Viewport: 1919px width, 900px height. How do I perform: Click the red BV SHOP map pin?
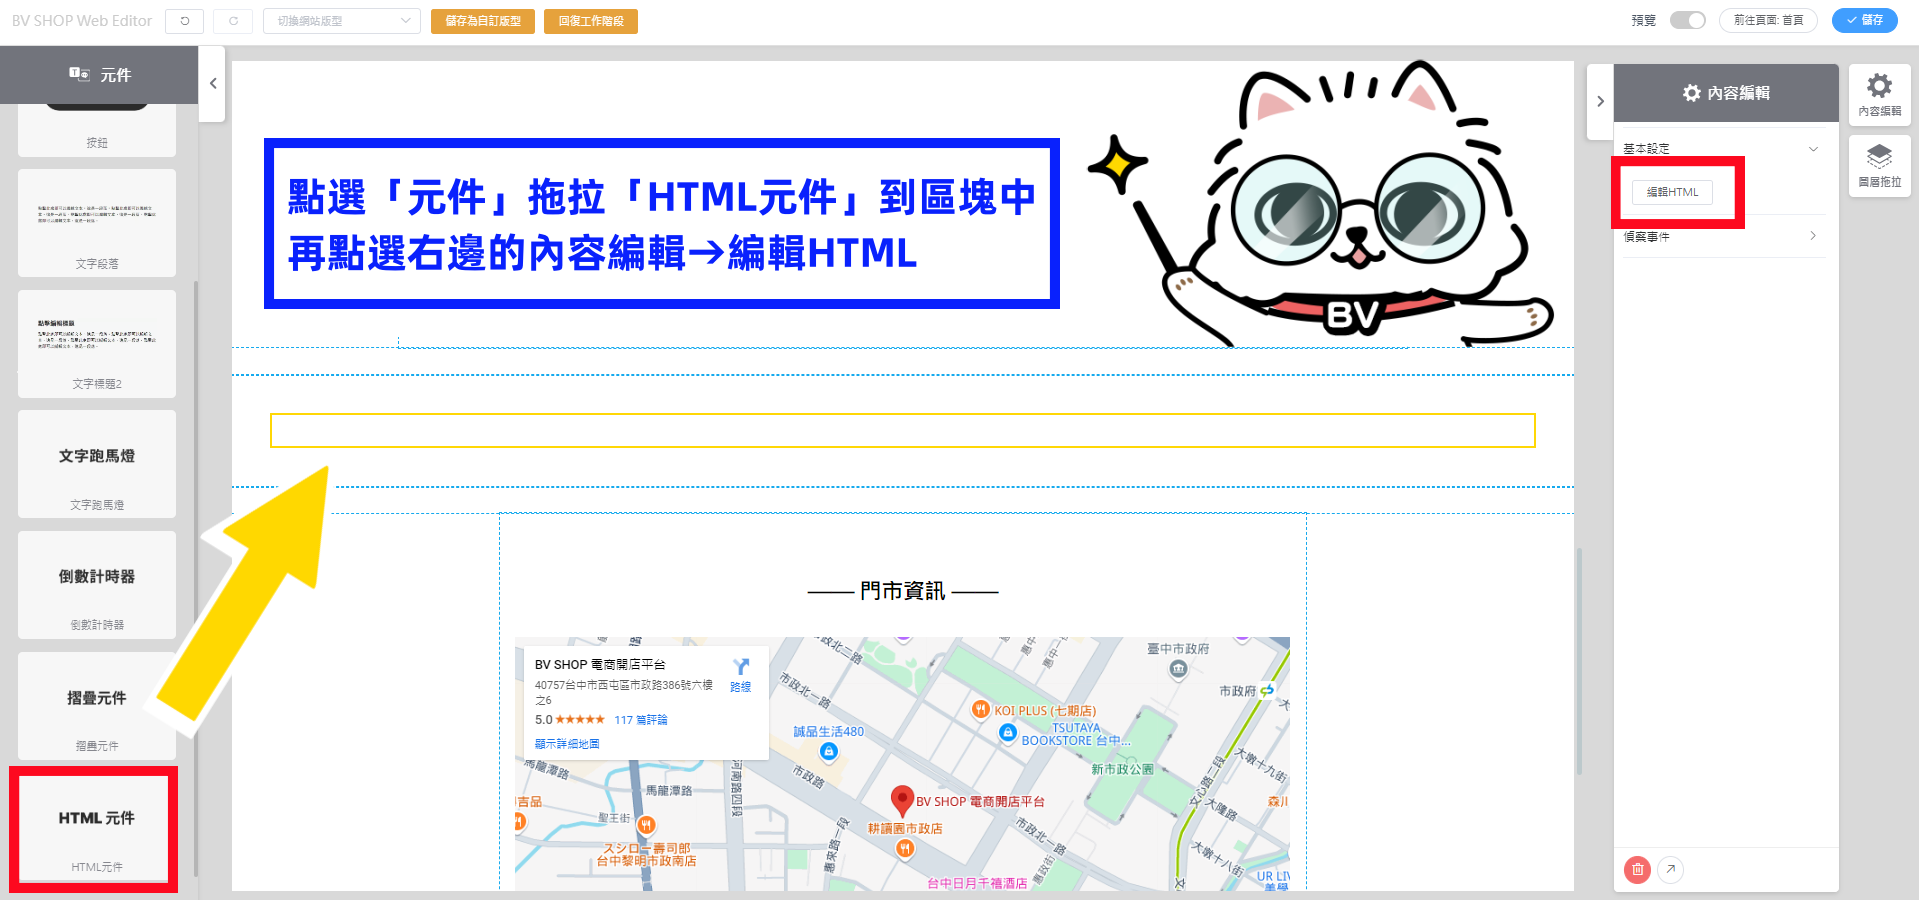[902, 800]
